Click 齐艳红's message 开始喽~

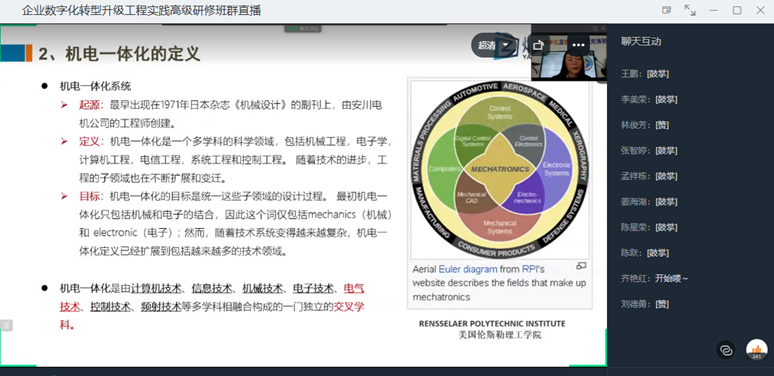[x=671, y=278]
